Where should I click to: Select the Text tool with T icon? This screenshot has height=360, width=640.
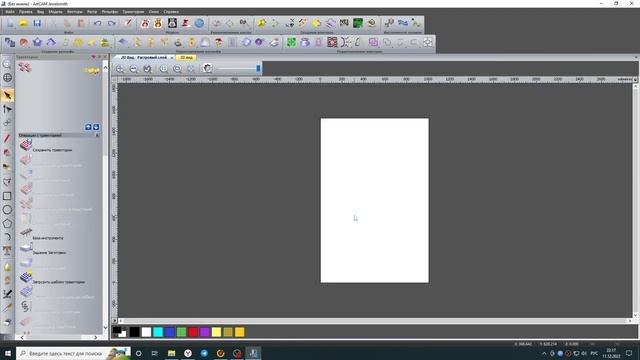coord(7,250)
